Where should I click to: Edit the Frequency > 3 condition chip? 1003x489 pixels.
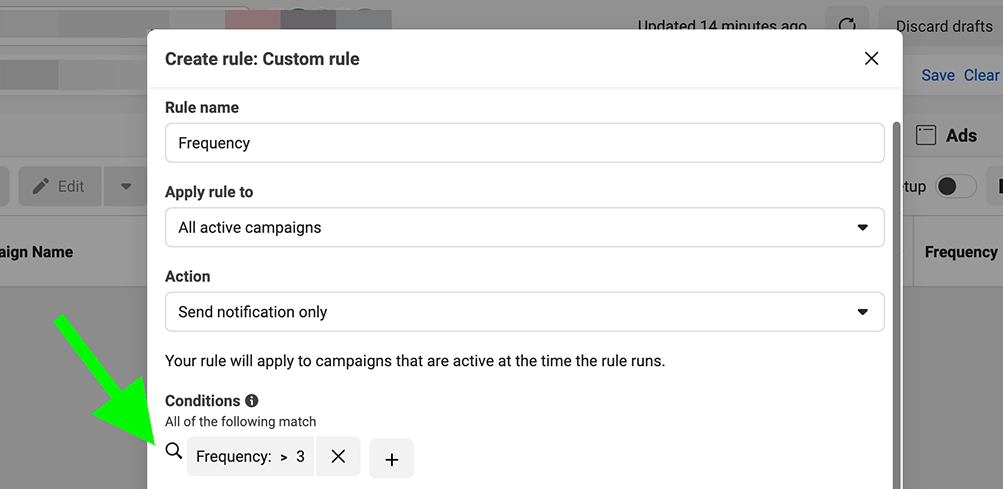coord(250,457)
